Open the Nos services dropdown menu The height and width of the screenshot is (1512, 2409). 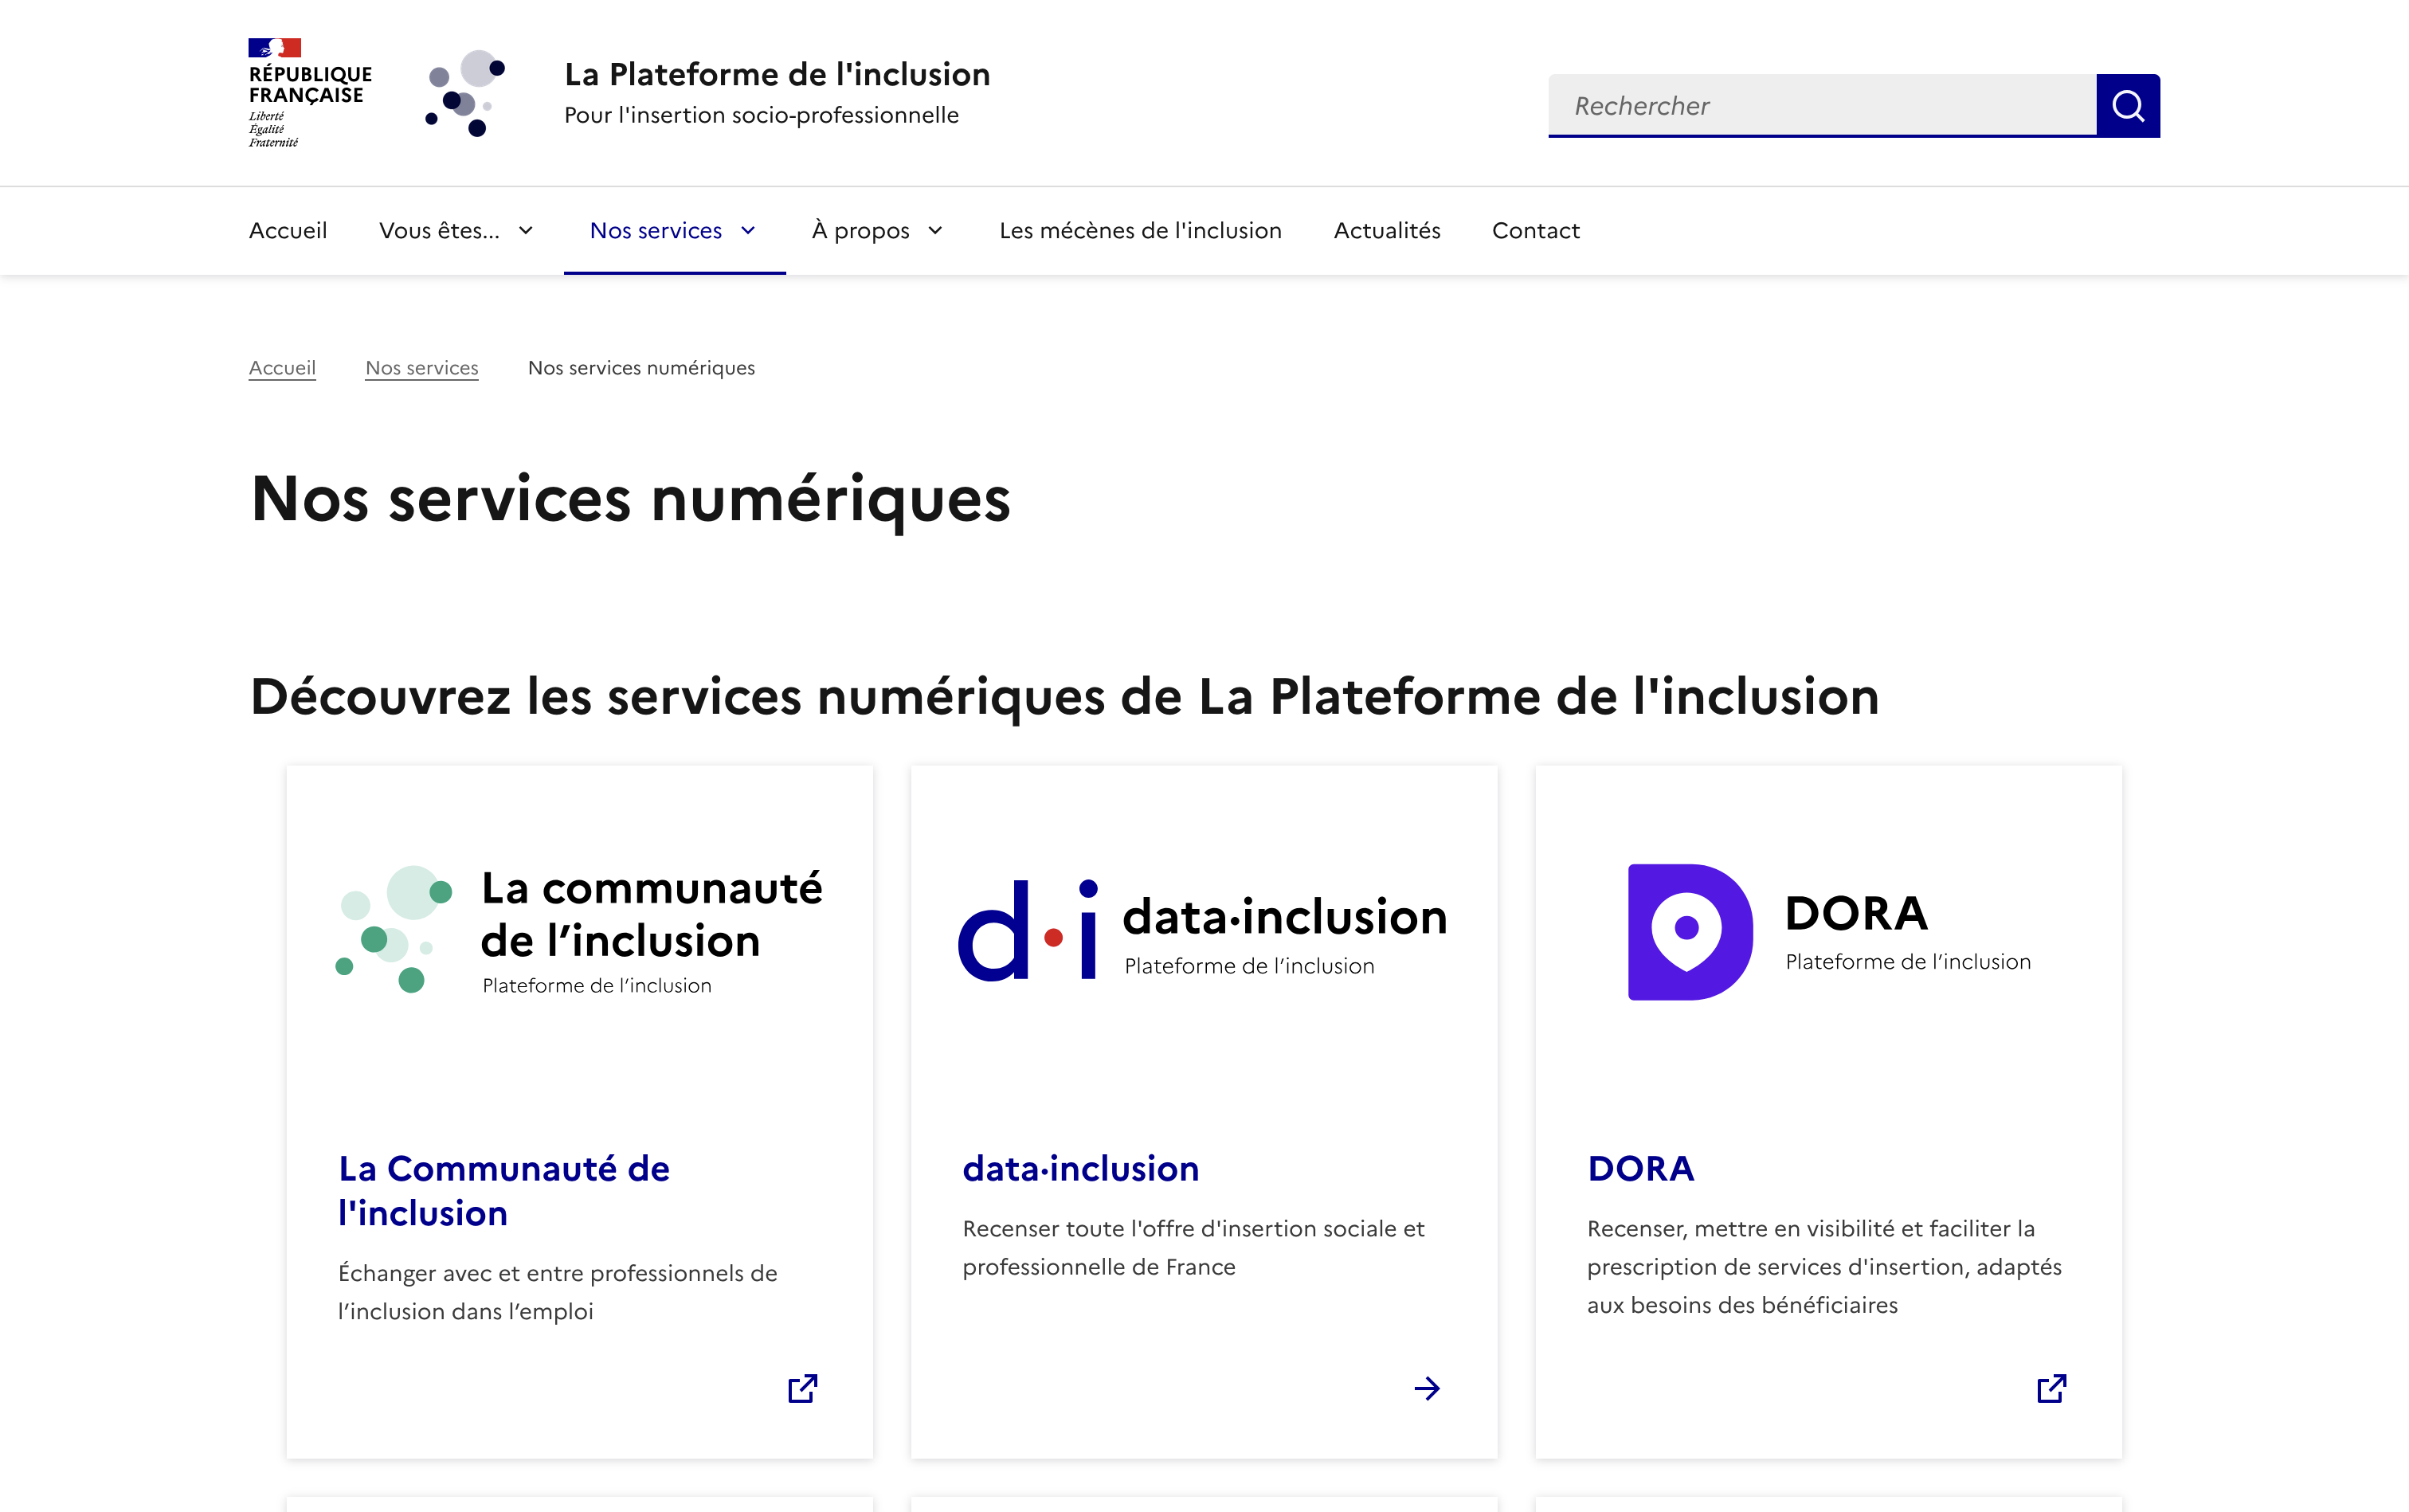coord(672,230)
